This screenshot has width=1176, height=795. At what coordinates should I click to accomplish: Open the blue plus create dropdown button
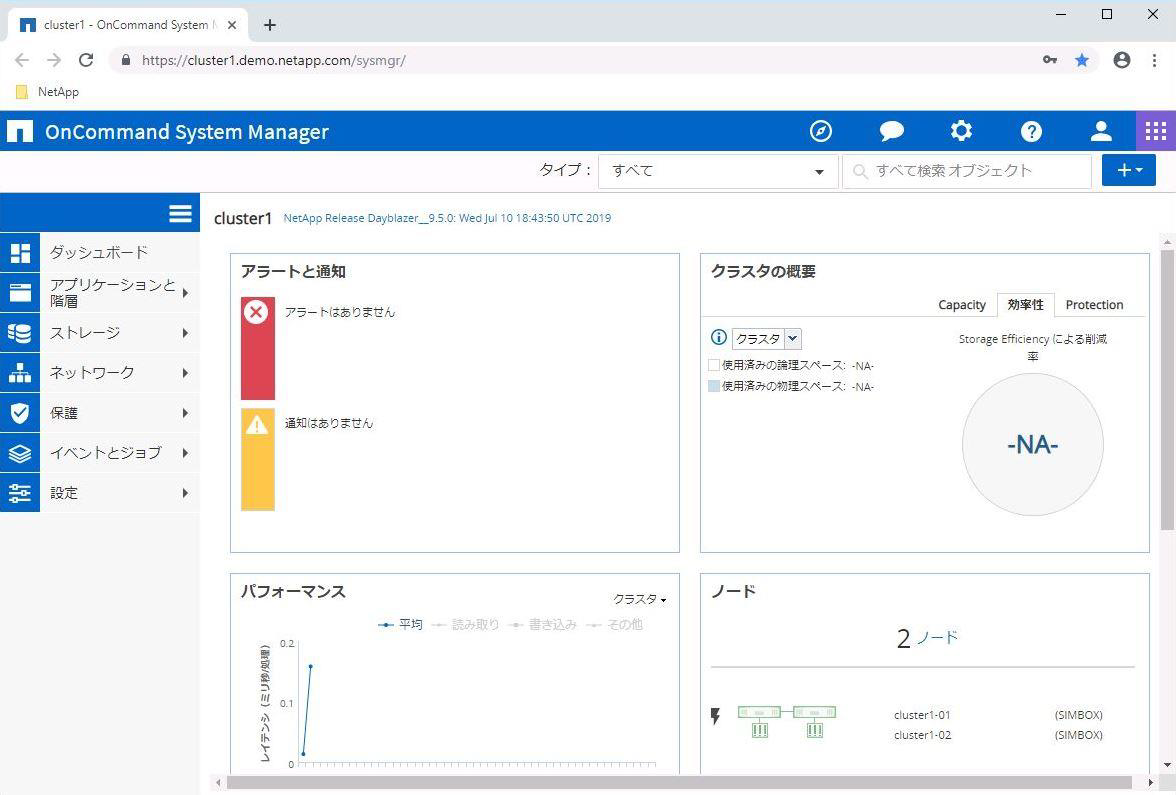point(1129,170)
